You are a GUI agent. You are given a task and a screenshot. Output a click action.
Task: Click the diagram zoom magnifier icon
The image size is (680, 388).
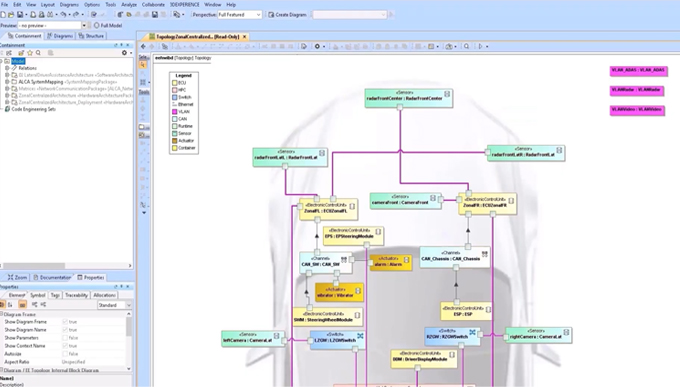467,46
